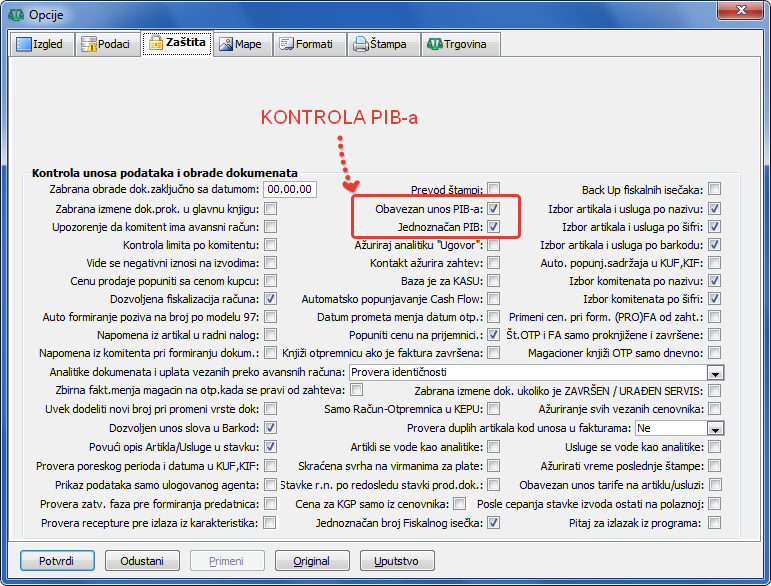Click the date field showing 00.00.00
The image size is (771, 586).
288,189
